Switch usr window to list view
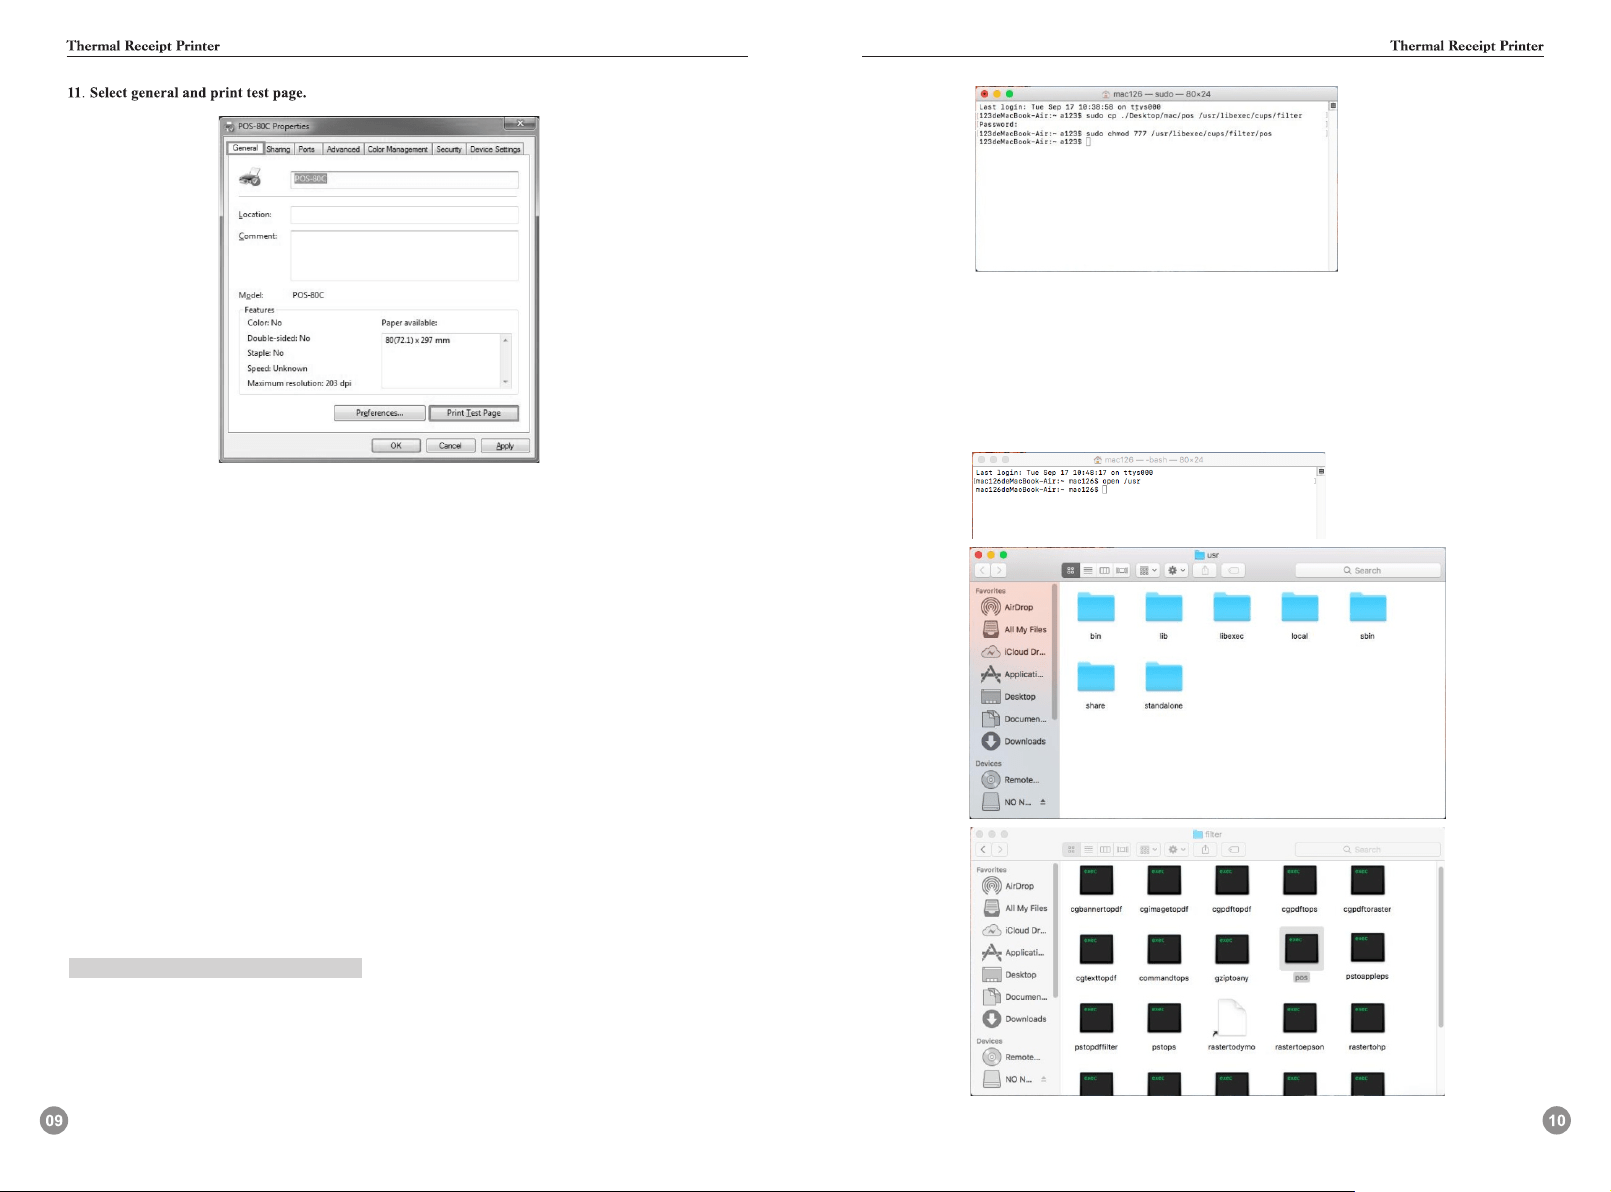 1088,570
